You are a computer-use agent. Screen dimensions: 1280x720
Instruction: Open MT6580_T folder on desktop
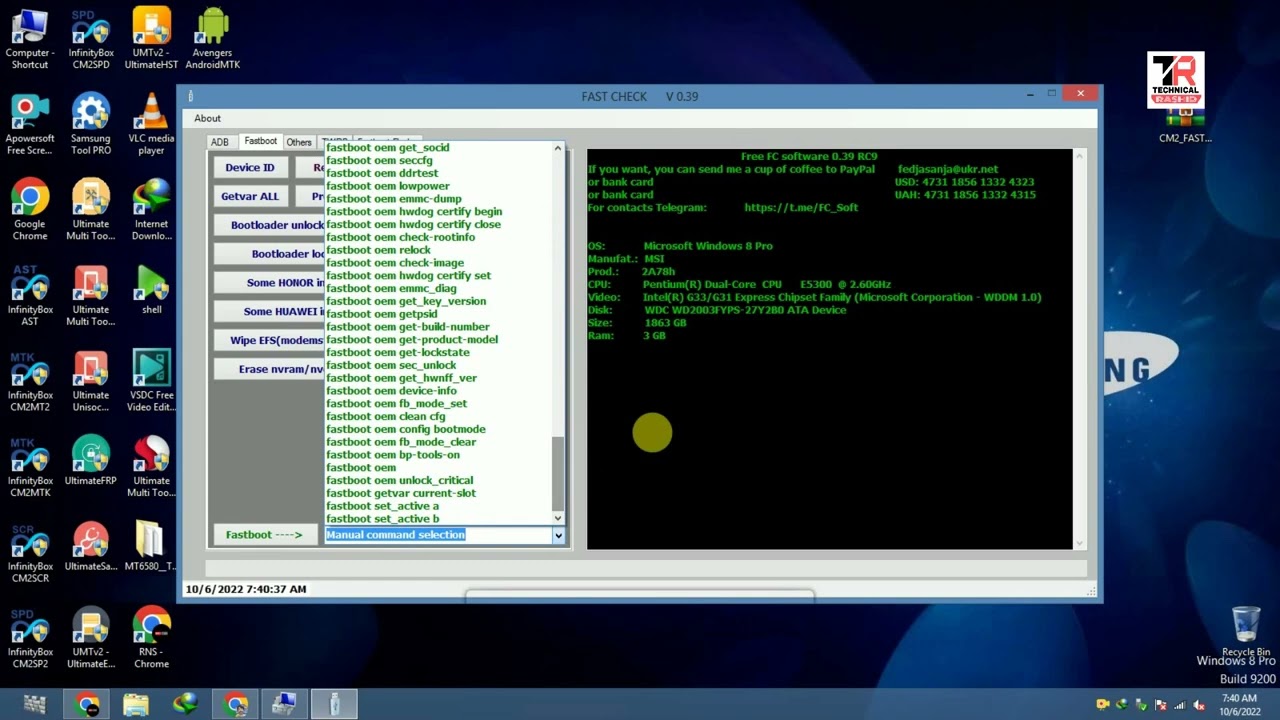(151, 547)
